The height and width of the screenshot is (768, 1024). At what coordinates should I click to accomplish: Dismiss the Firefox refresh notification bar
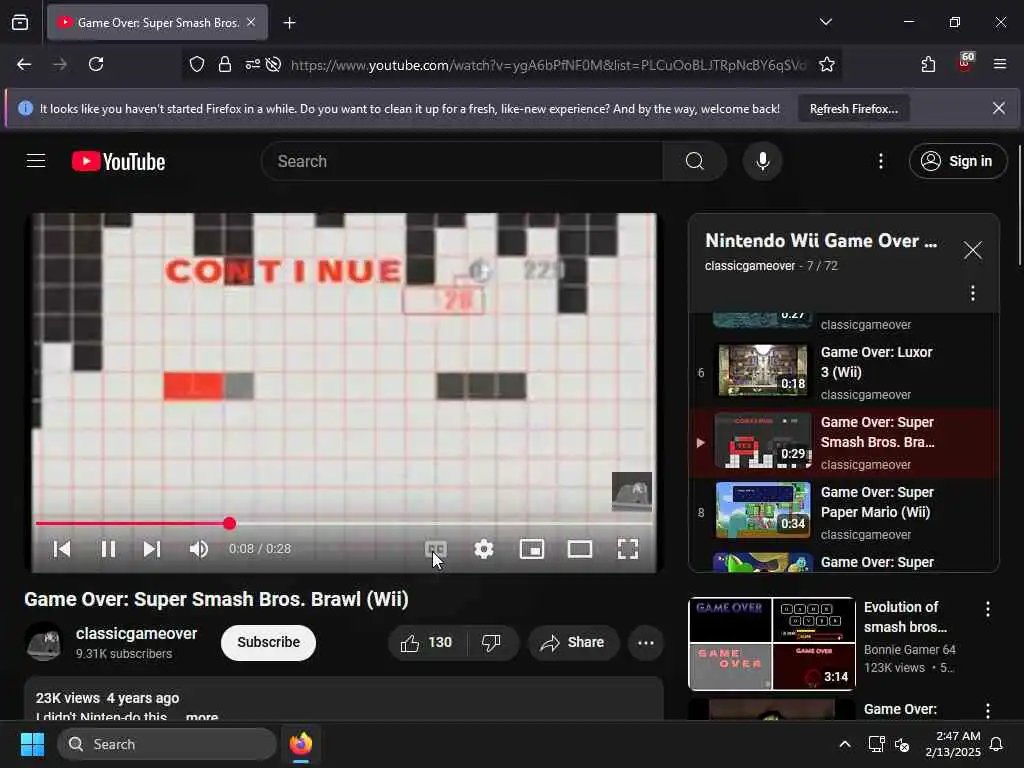coord(999,108)
